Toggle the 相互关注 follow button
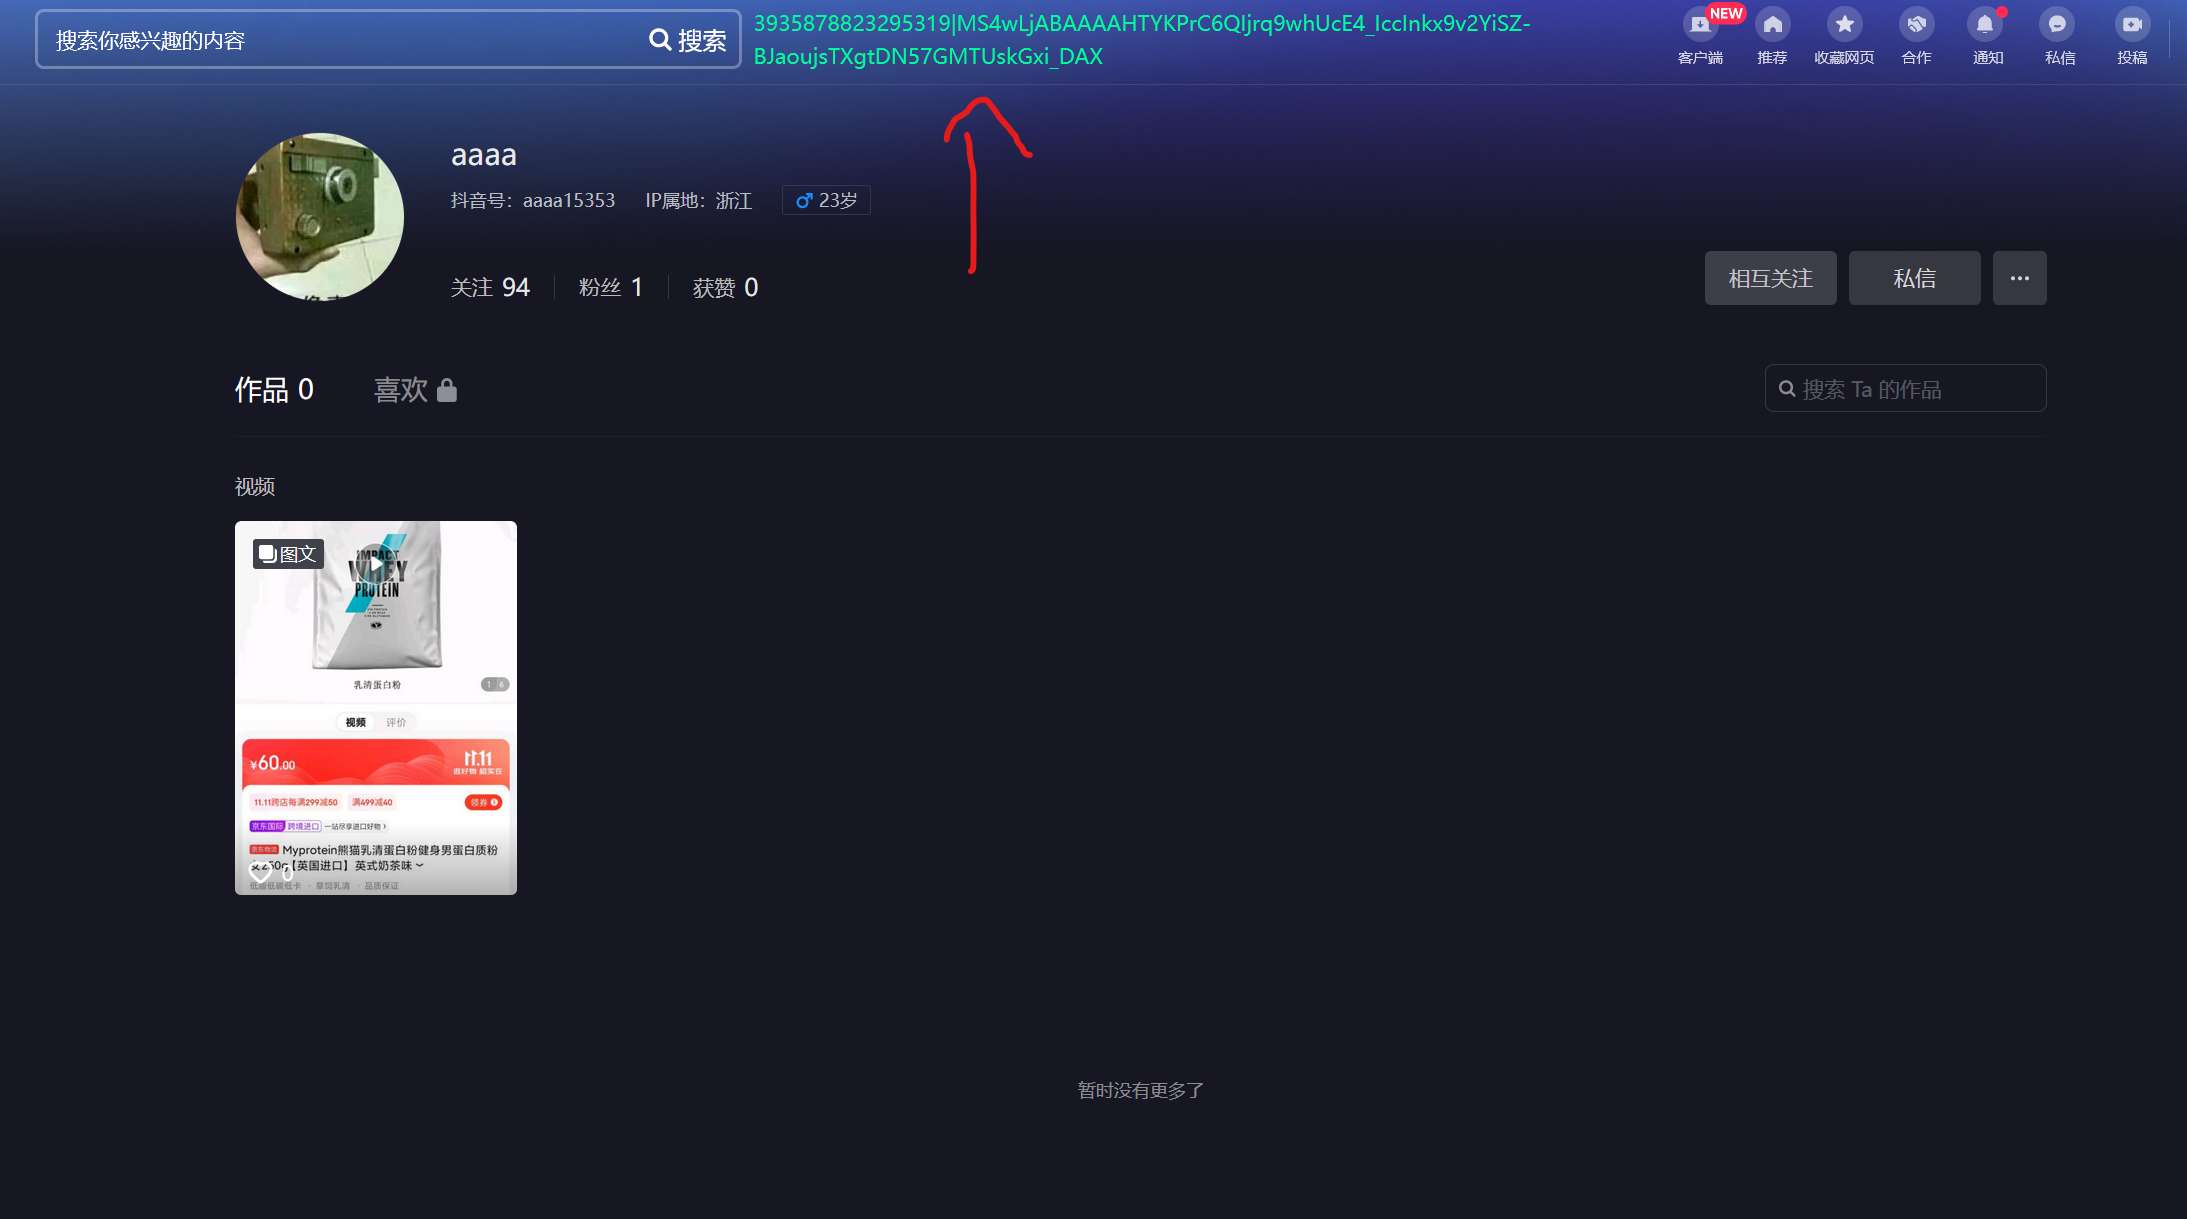The width and height of the screenshot is (2187, 1219). click(1770, 278)
